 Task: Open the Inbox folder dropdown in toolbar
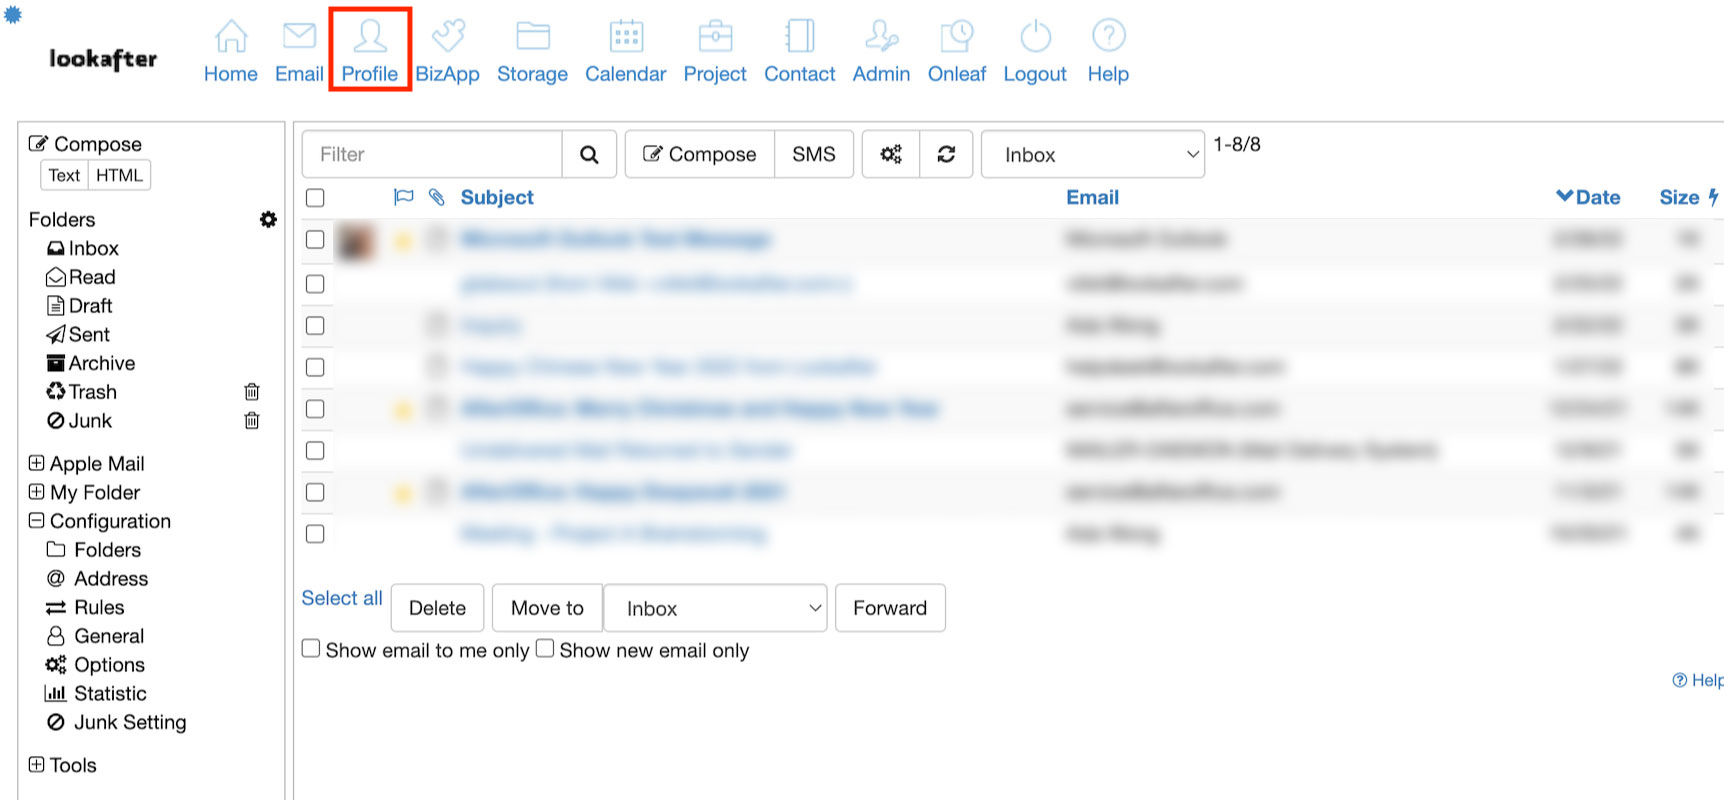coord(1092,155)
